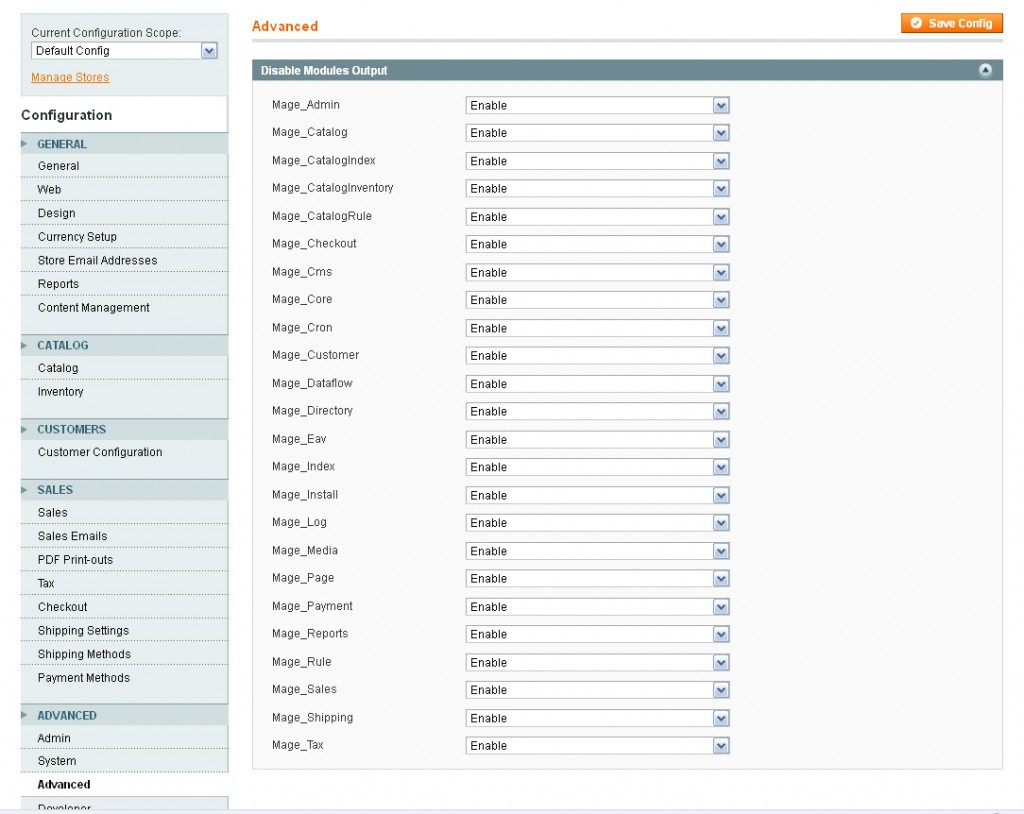Collapse the CUSTOMERS sidebar section
The image size is (1024, 814).
pyautogui.click(x=124, y=429)
